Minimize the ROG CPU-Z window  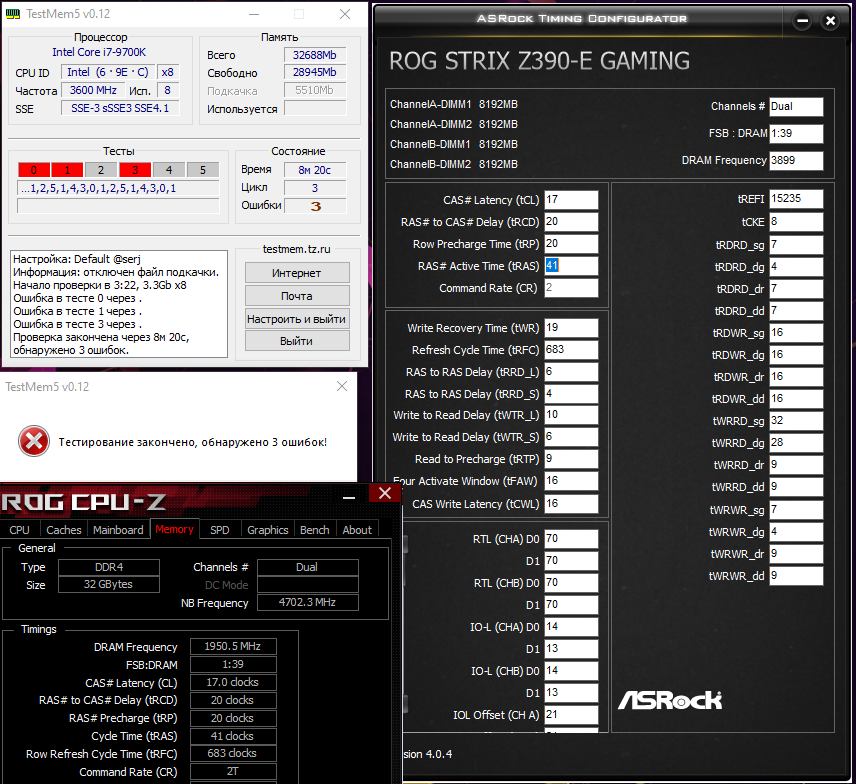click(x=349, y=497)
